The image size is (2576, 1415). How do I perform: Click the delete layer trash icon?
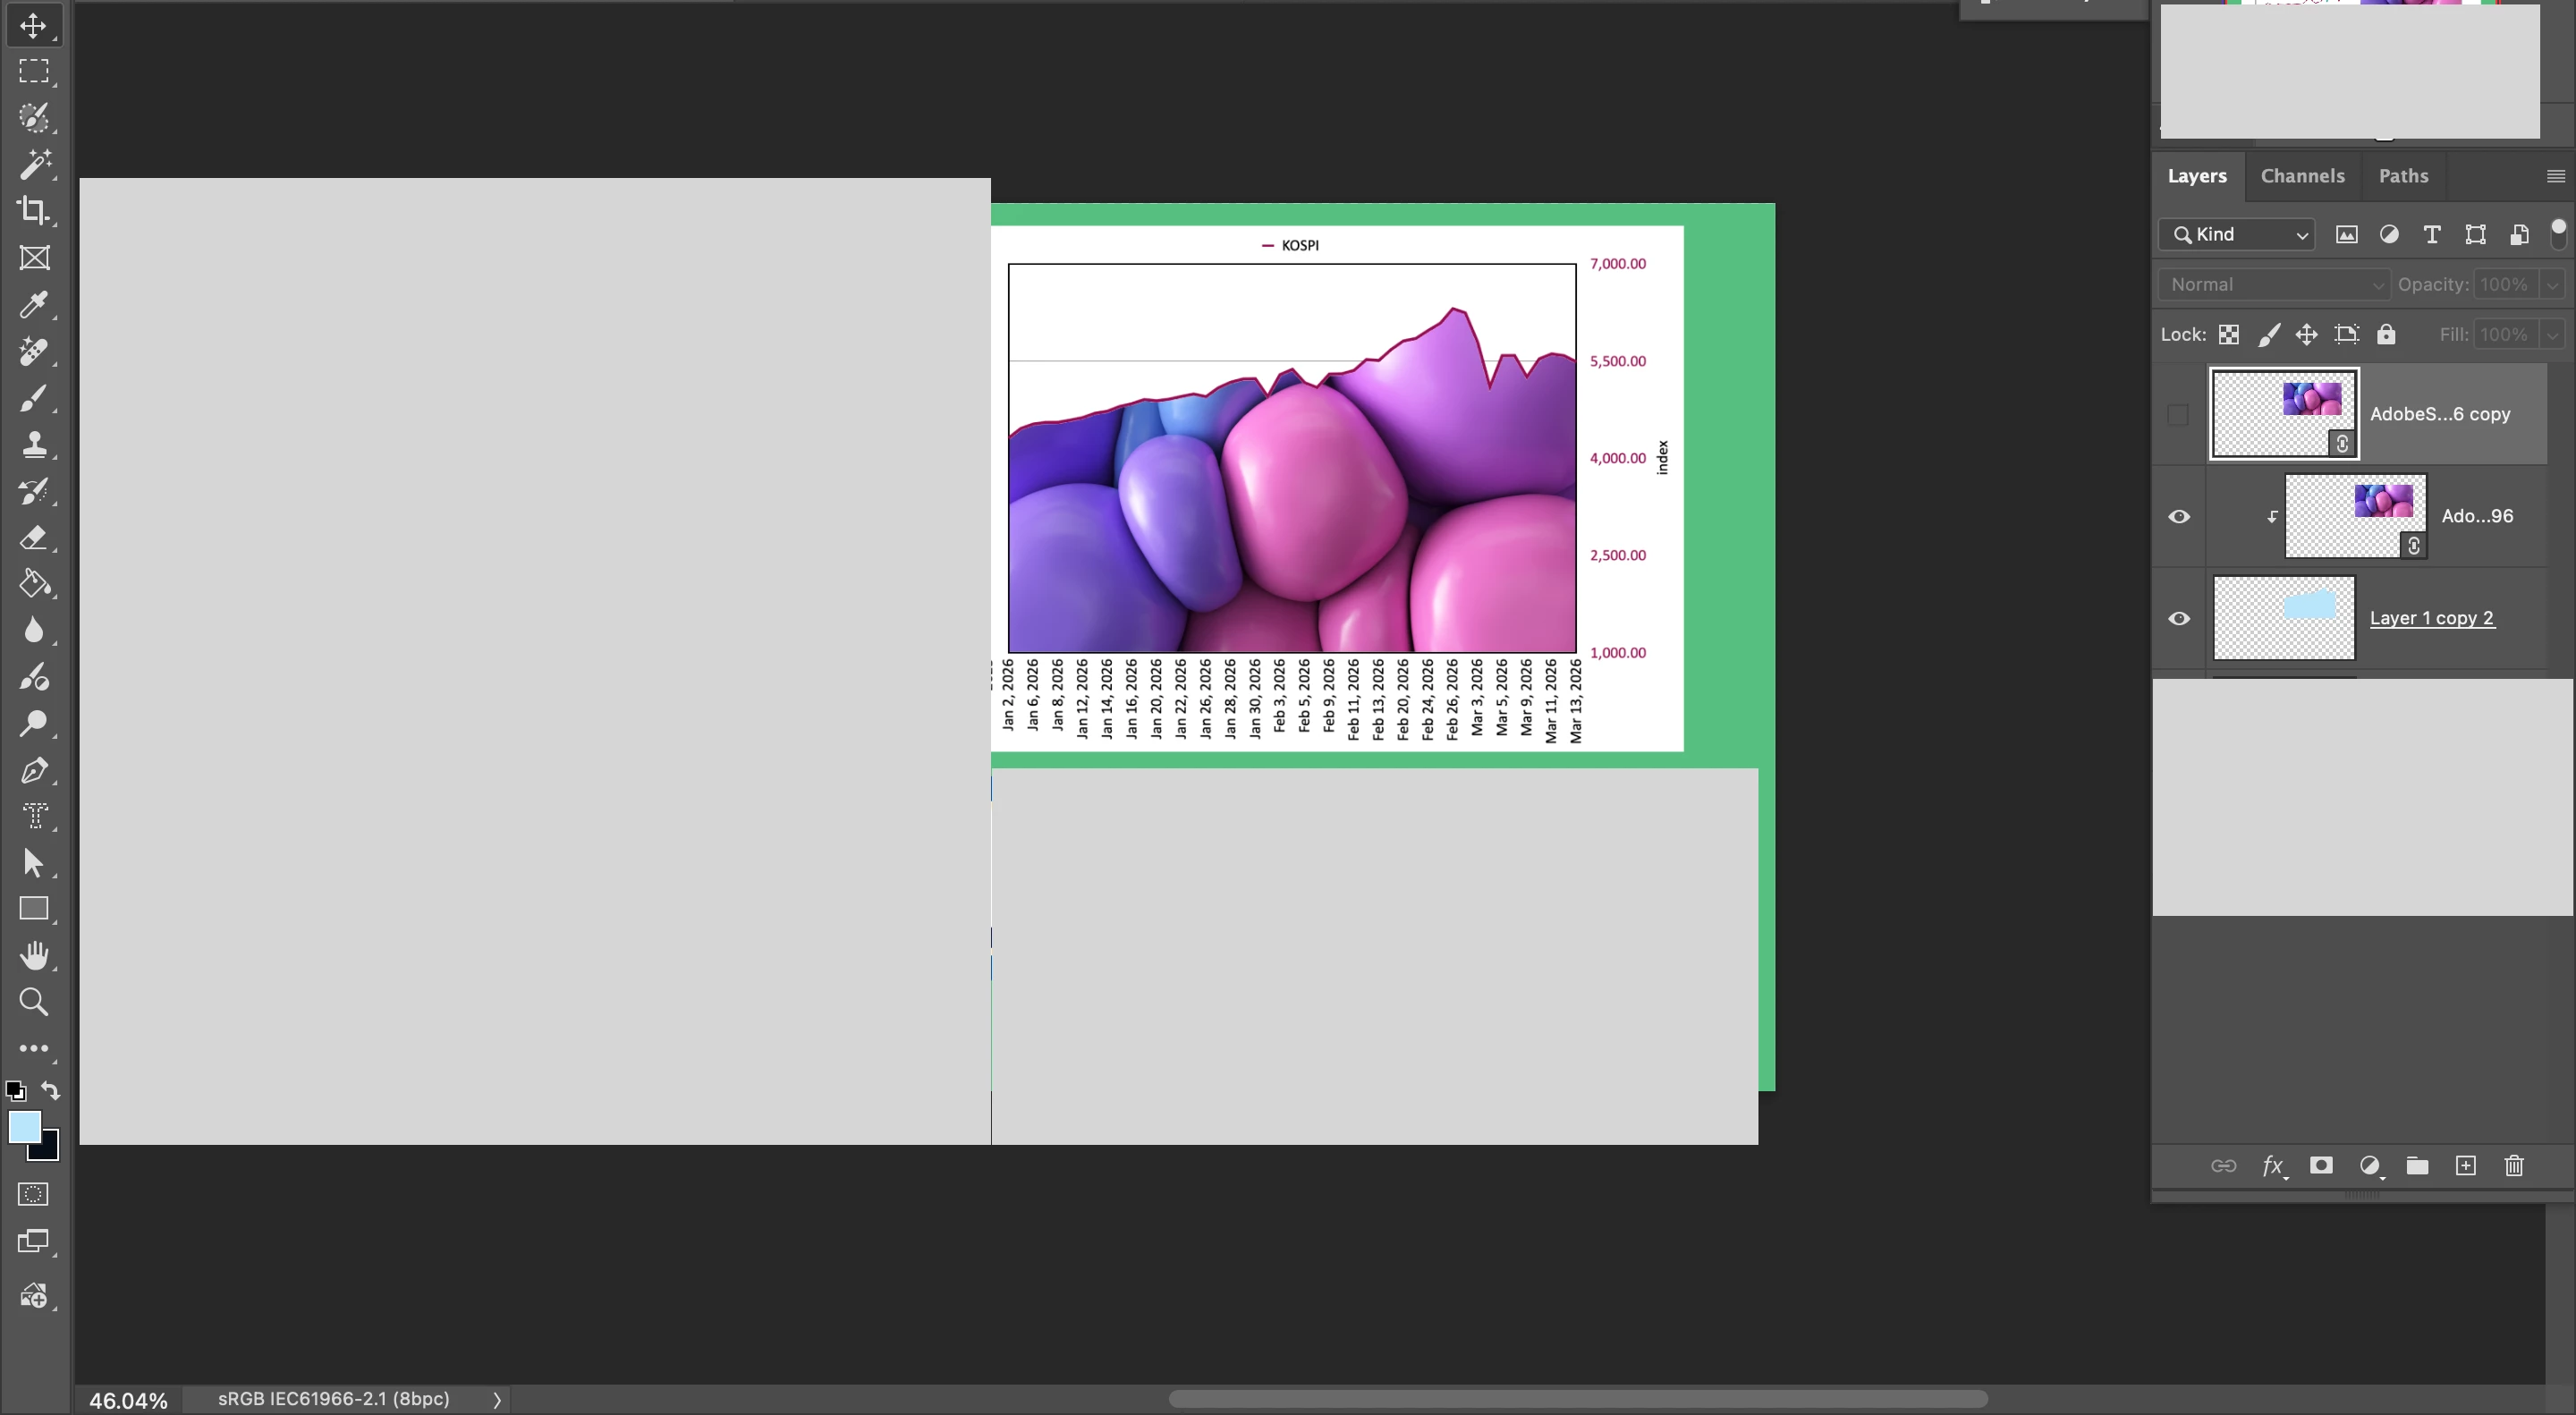coord(2514,1165)
